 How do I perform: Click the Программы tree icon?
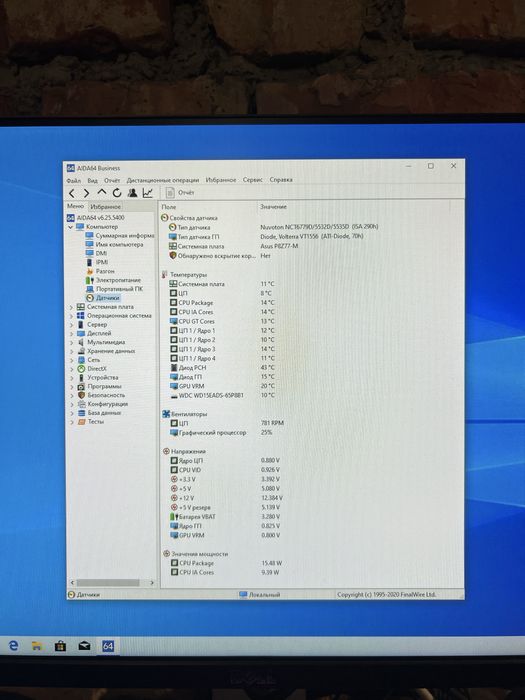click(x=81, y=387)
